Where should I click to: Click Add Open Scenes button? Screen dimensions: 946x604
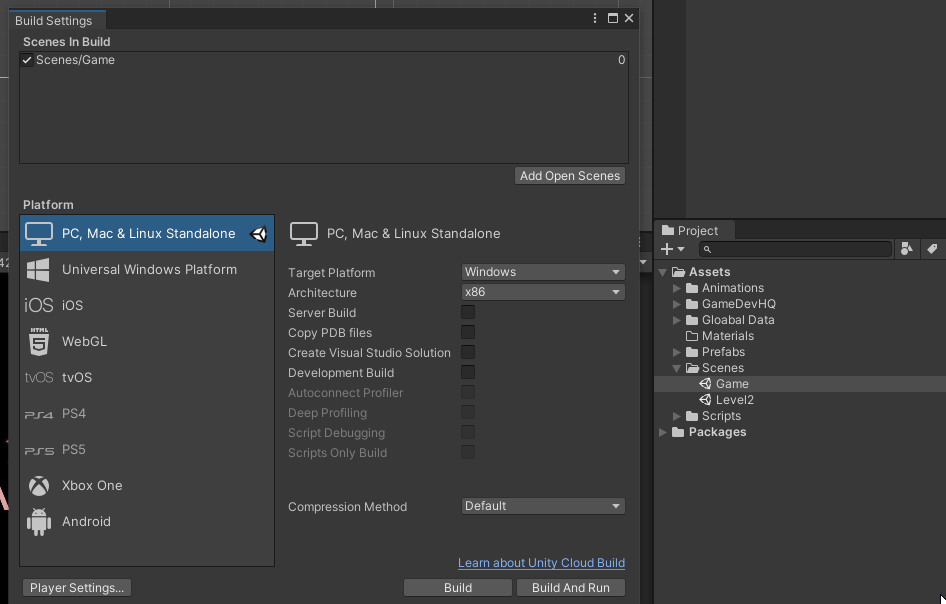point(570,176)
